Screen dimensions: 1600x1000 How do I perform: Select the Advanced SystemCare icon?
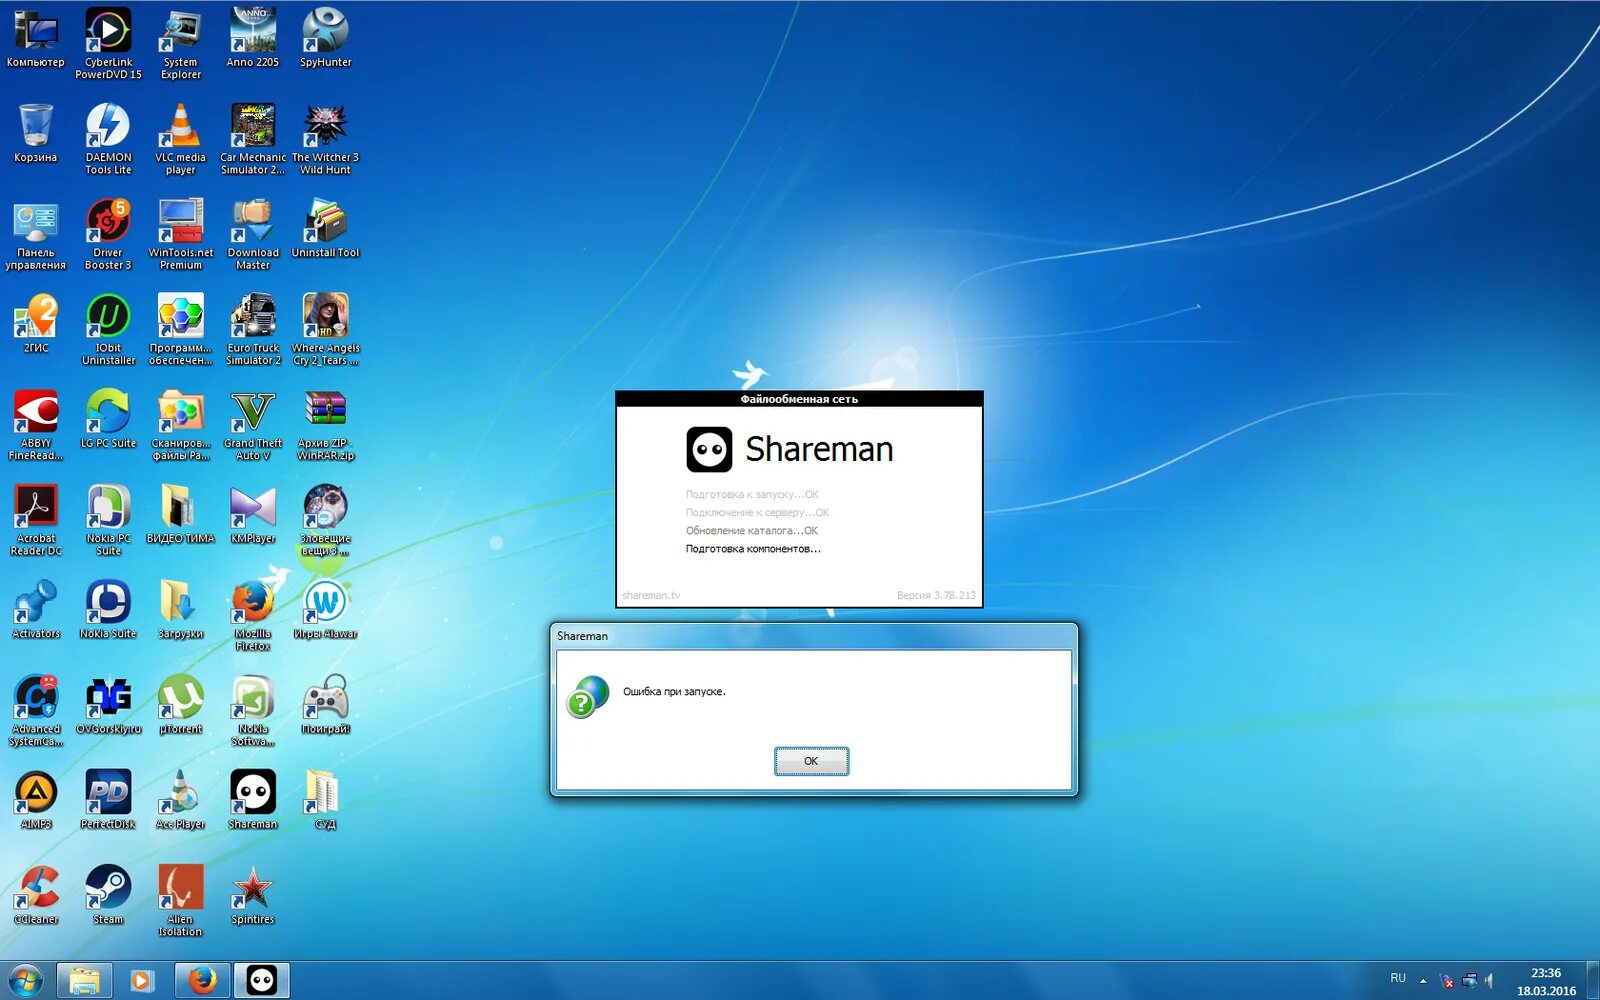(36, 710)
